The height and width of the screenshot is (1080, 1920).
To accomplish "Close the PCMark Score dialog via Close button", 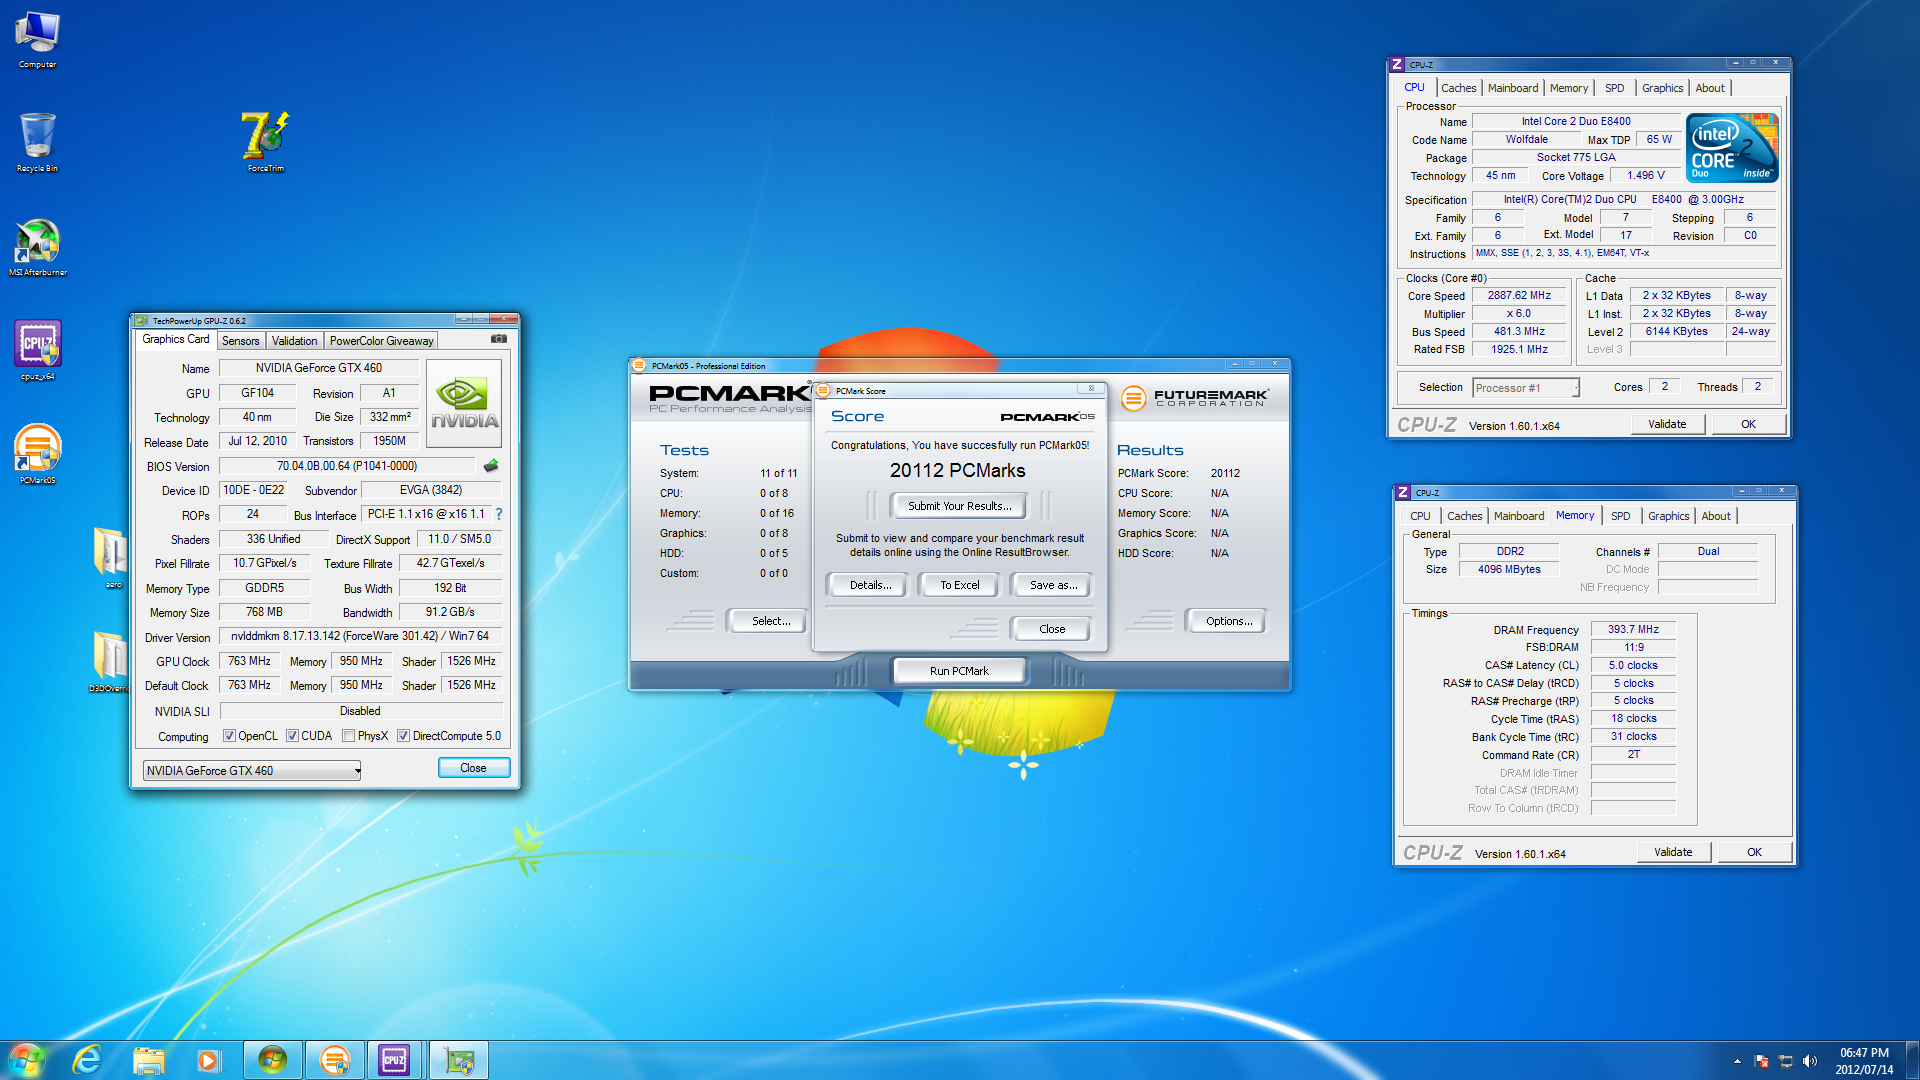I will click(1051, 629).
